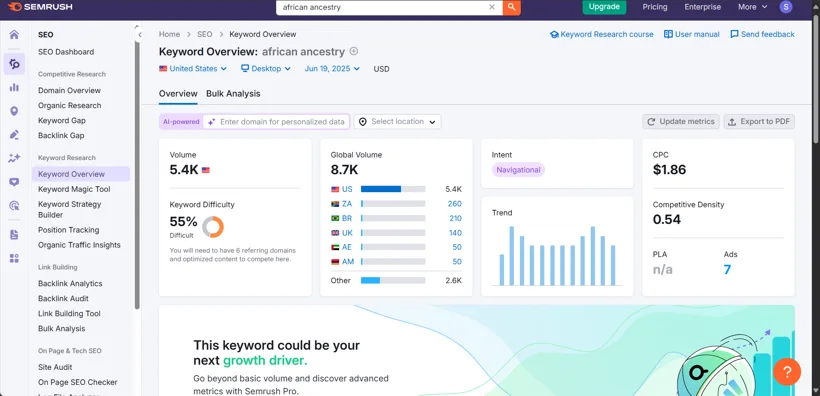The height and width of the screenshot is (396, 820).
Task: Open the Advertising target icon in rail
Action: 14,206
